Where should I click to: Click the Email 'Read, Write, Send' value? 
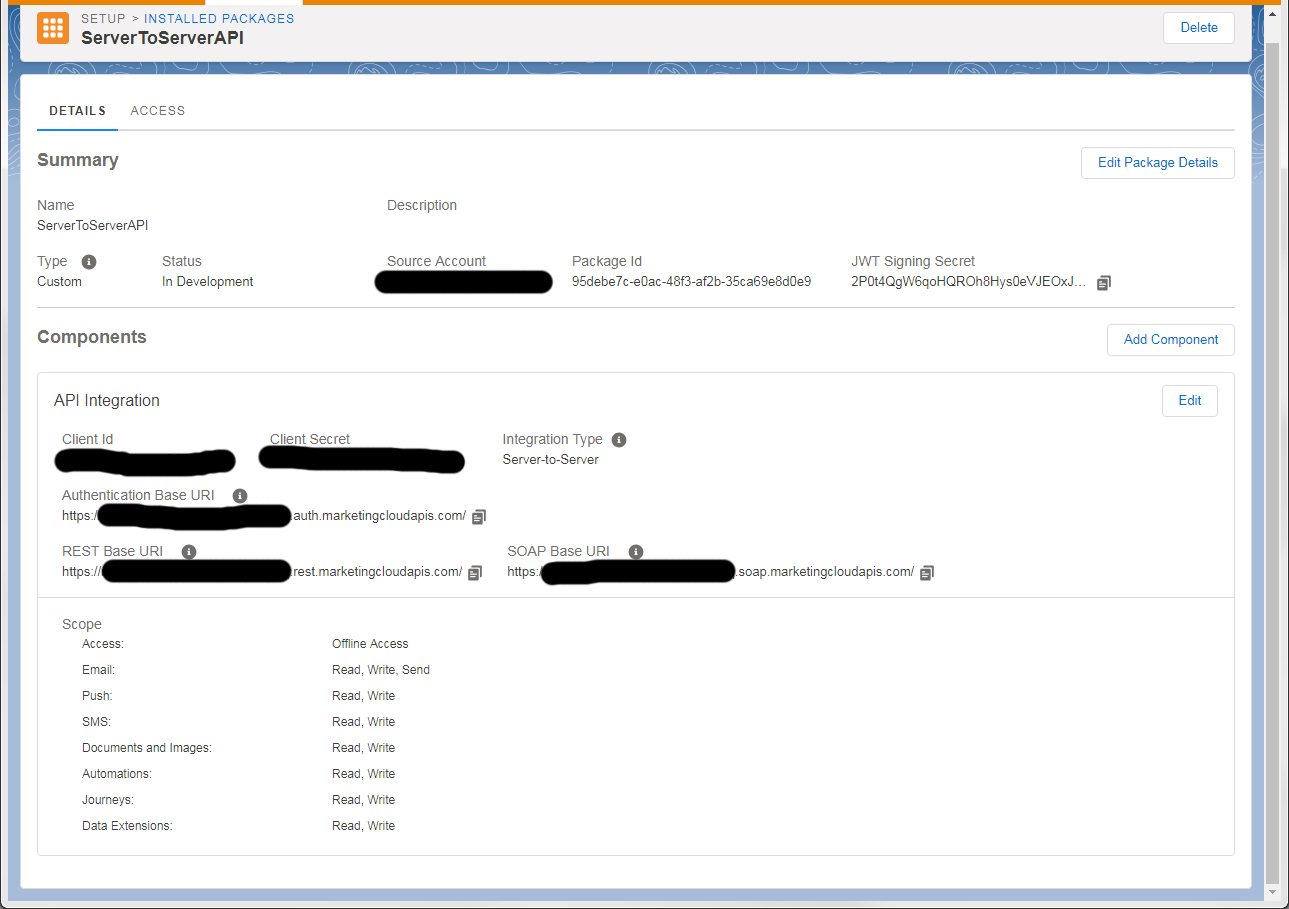click(x=381, y=670)
